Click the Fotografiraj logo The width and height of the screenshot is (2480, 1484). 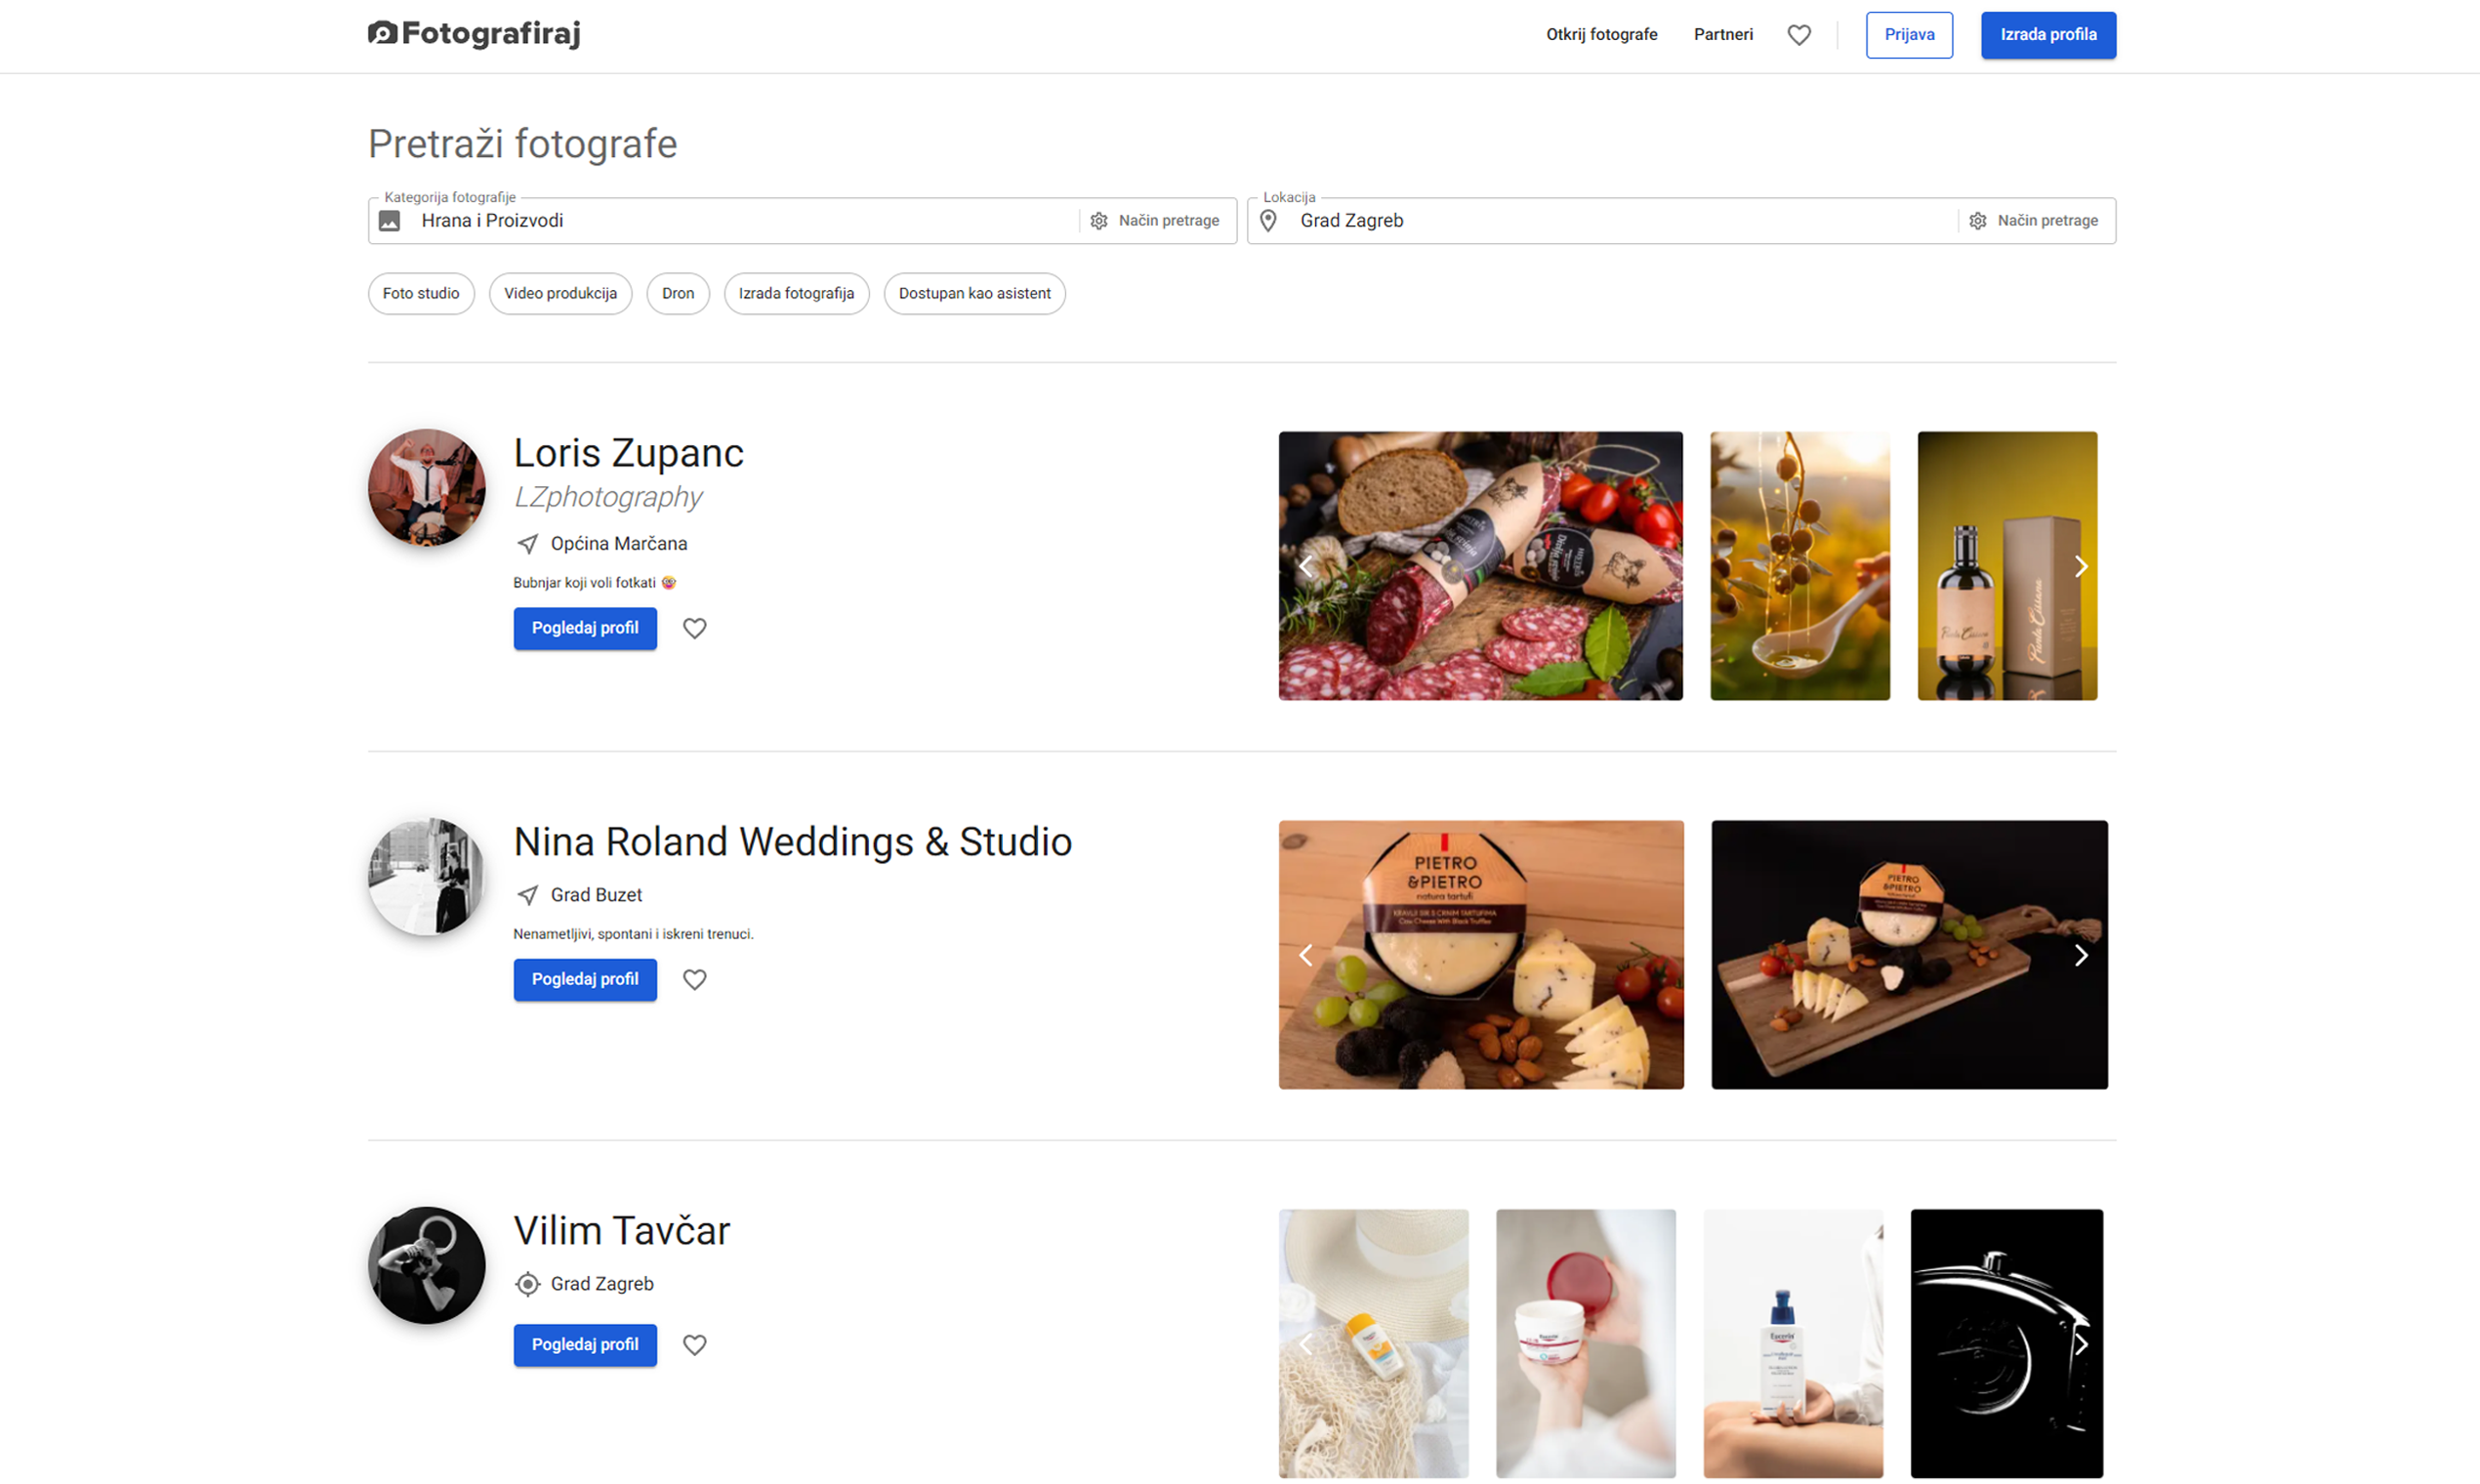tap(474, 33)
